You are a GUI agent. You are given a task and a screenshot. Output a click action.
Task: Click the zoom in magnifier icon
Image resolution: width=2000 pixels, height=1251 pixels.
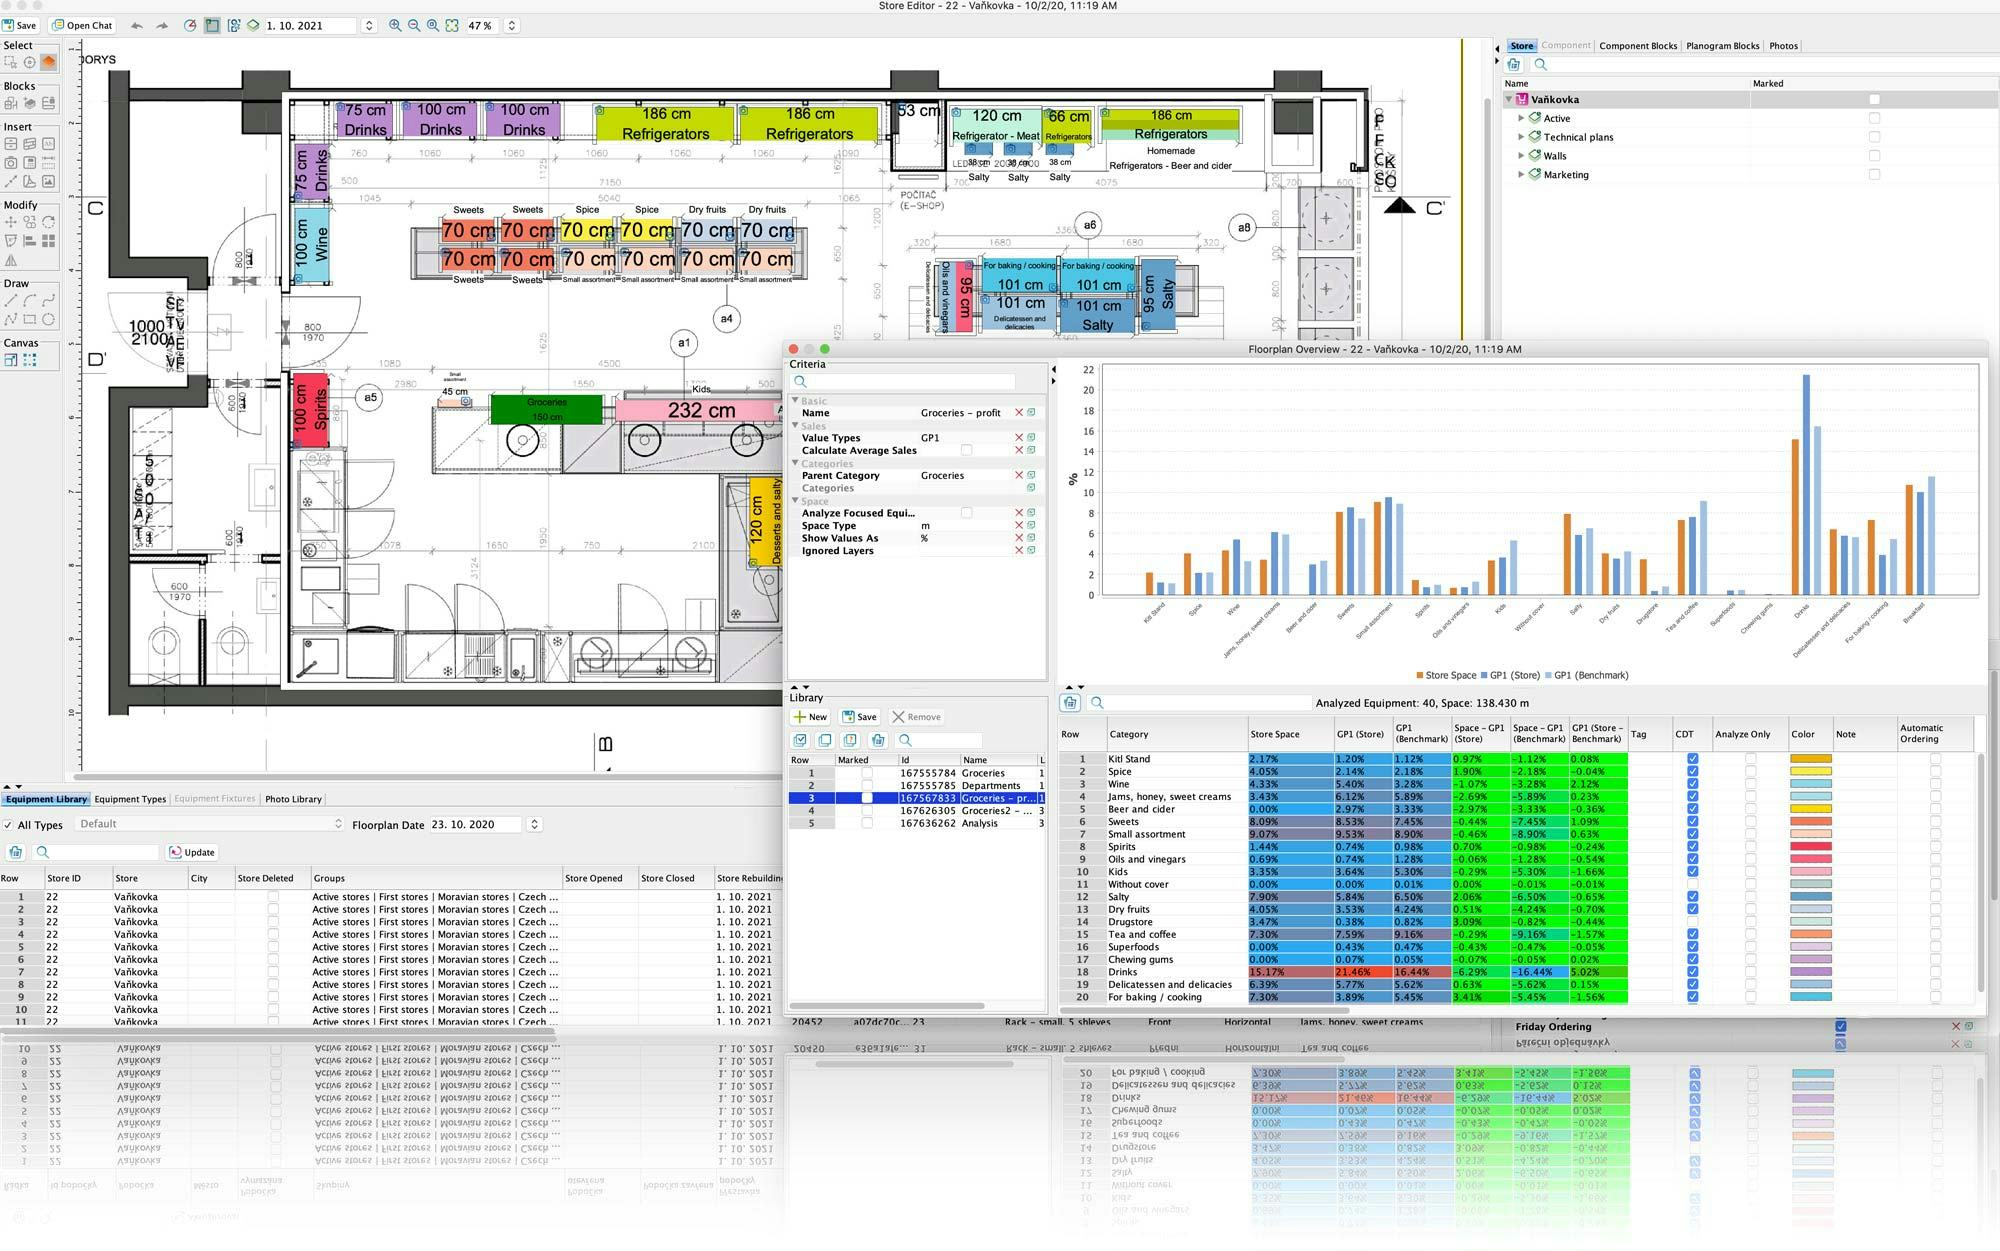click(x=395, y=26)
